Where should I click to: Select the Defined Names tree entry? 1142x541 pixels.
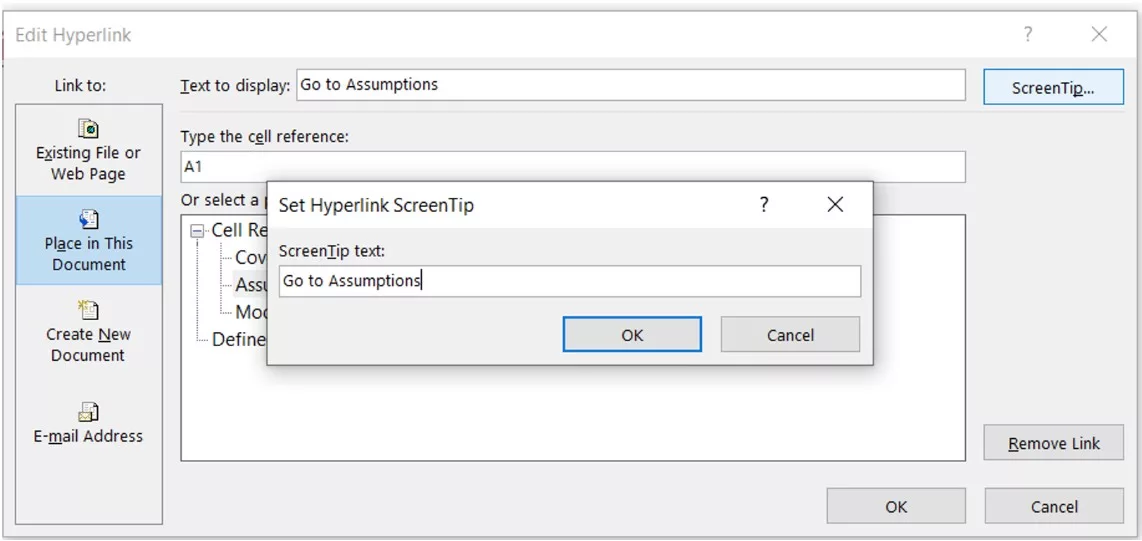[x=239, y=340]
